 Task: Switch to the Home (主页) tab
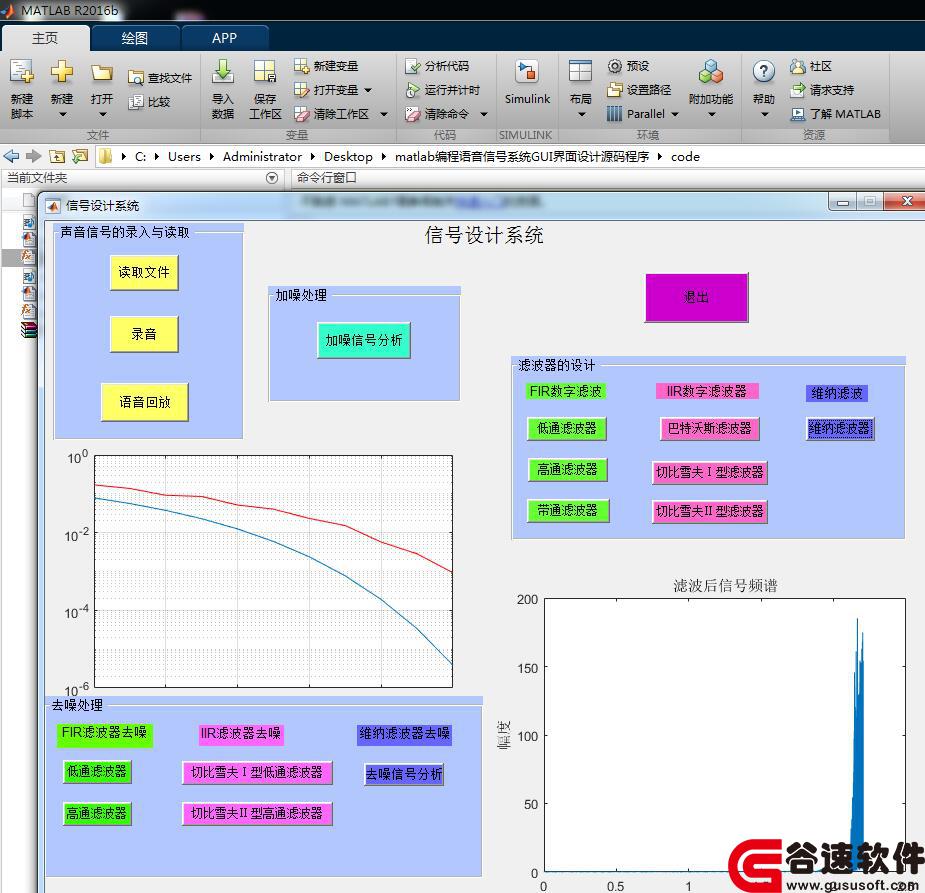[45, 38]
